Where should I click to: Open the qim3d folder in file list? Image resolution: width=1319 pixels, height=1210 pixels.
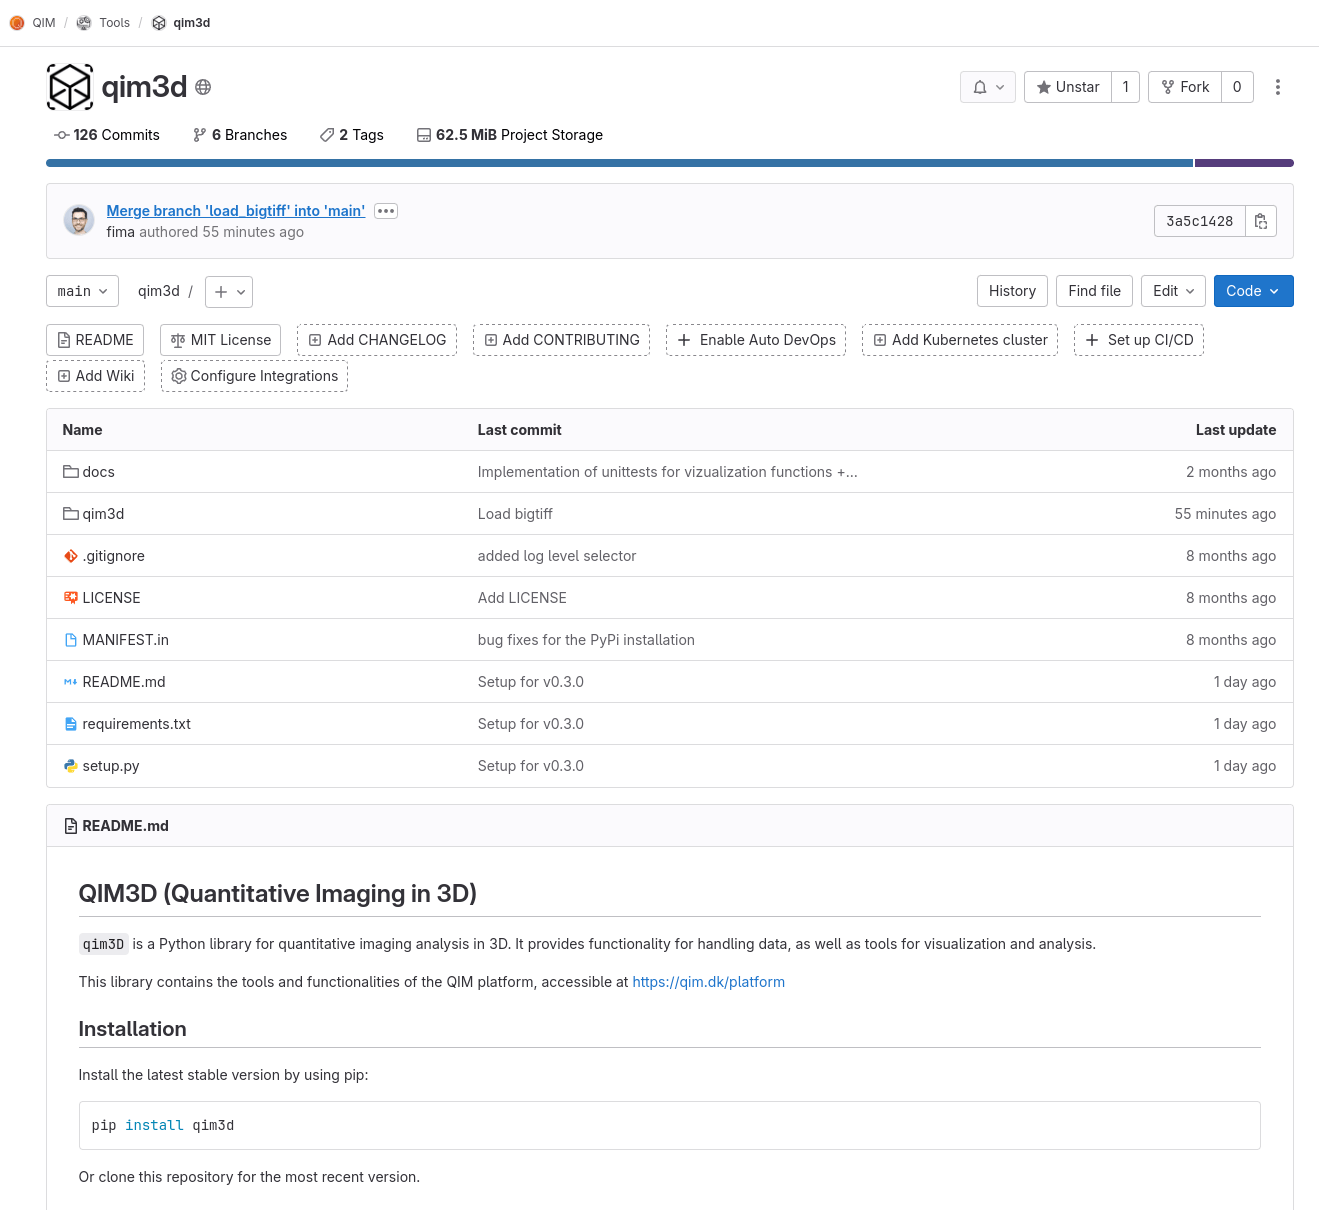[x=103, y=514]
